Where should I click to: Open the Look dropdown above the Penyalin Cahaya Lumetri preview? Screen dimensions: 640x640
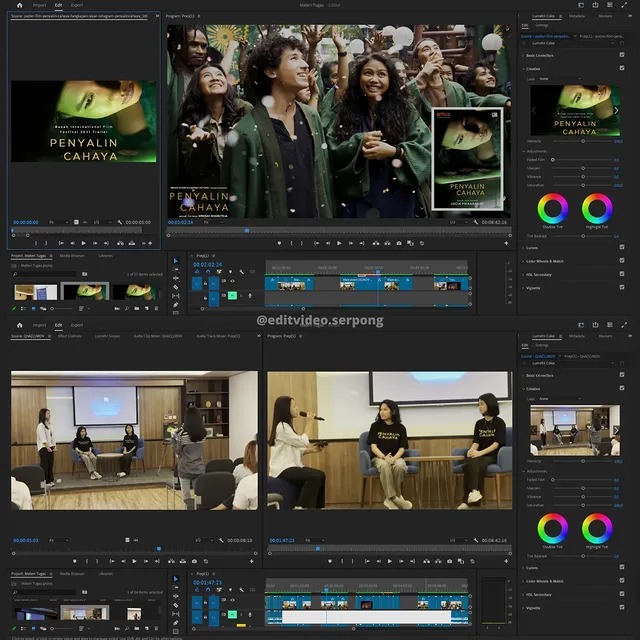[560, 78]
